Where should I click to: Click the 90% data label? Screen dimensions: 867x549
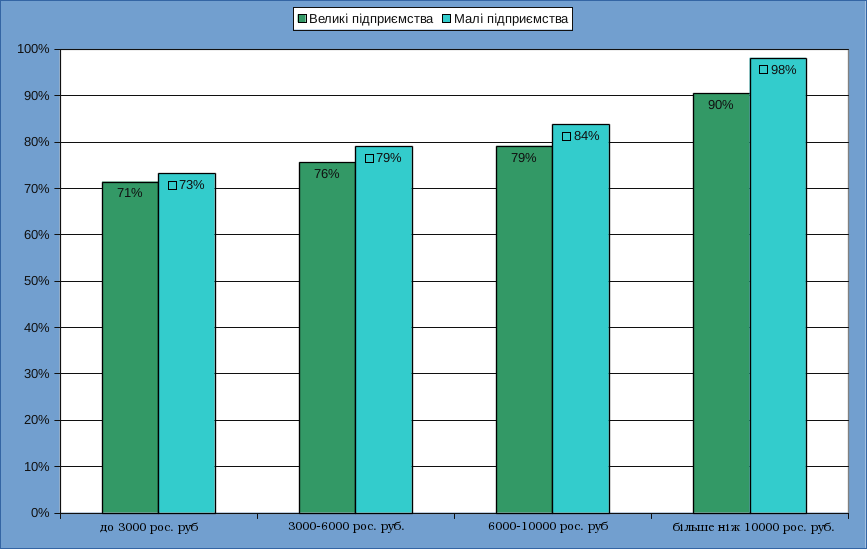click(721, 105)
